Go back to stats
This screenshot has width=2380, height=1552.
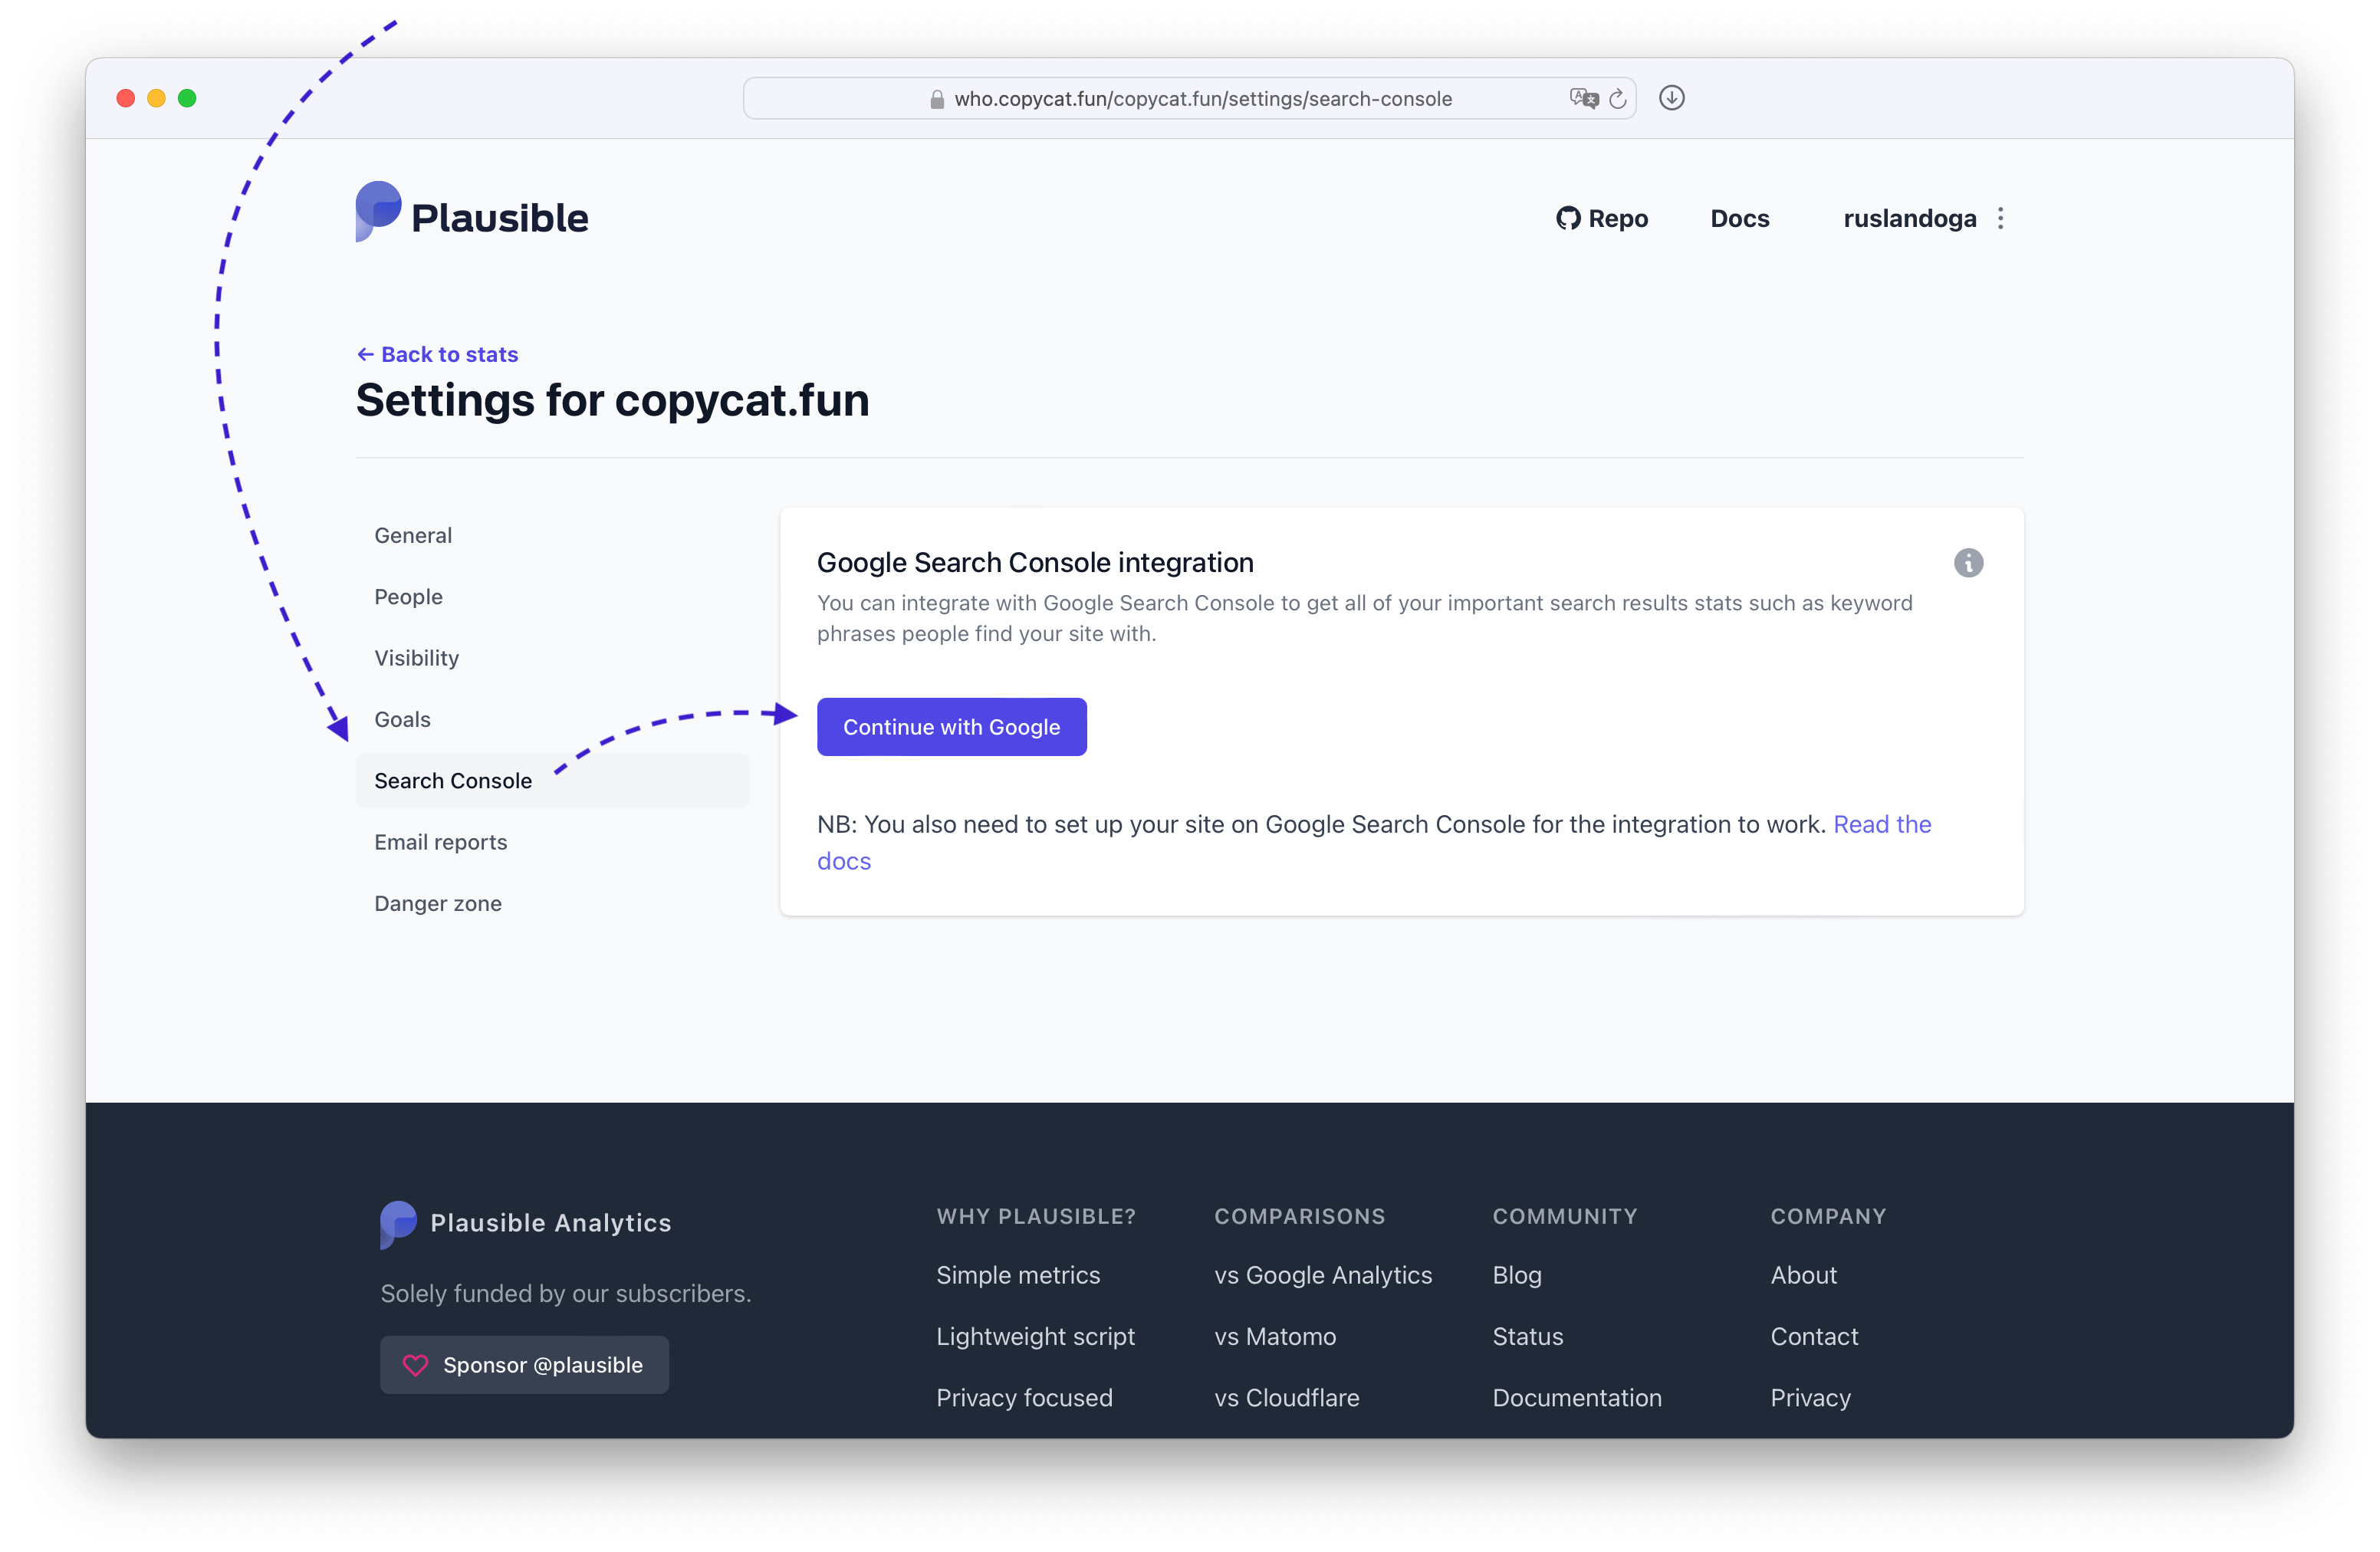coord(437,354)
